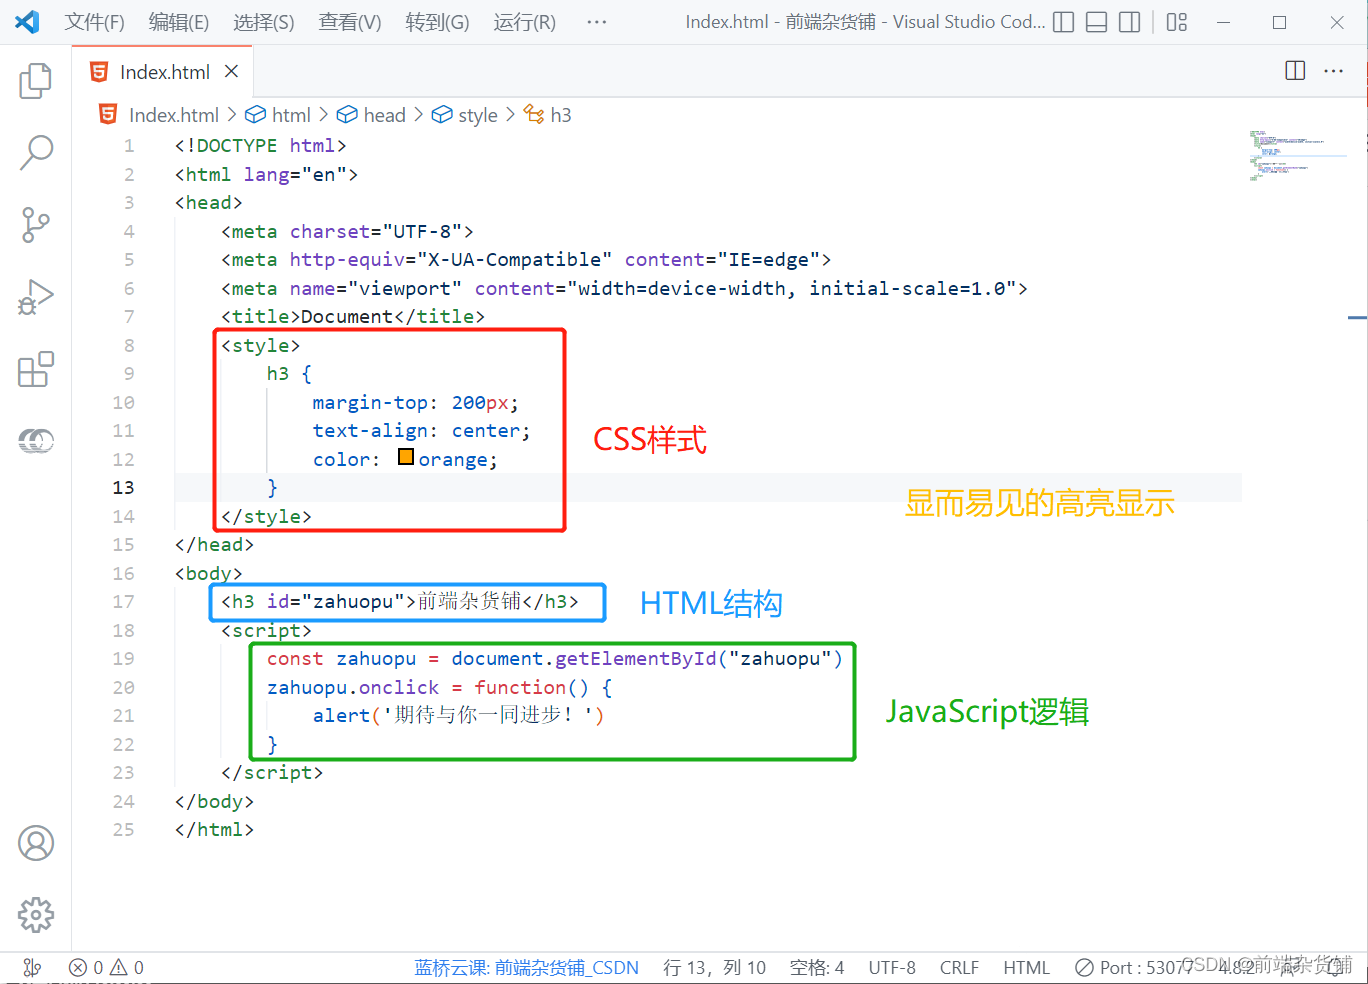Toggle the secondary side bar layout button
The width and height of the screenshot is (1368, 984).
click(1130, 22)
